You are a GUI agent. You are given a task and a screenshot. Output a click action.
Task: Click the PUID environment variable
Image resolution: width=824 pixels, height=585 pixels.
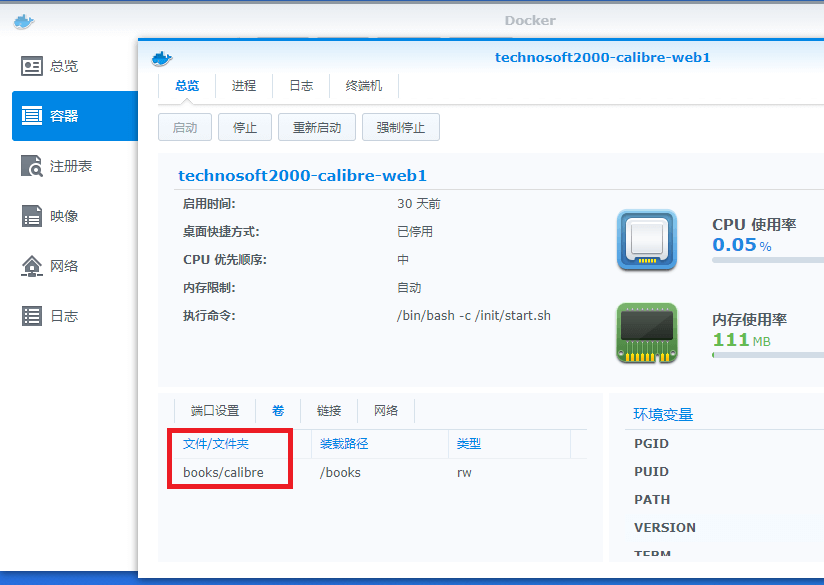651,471
